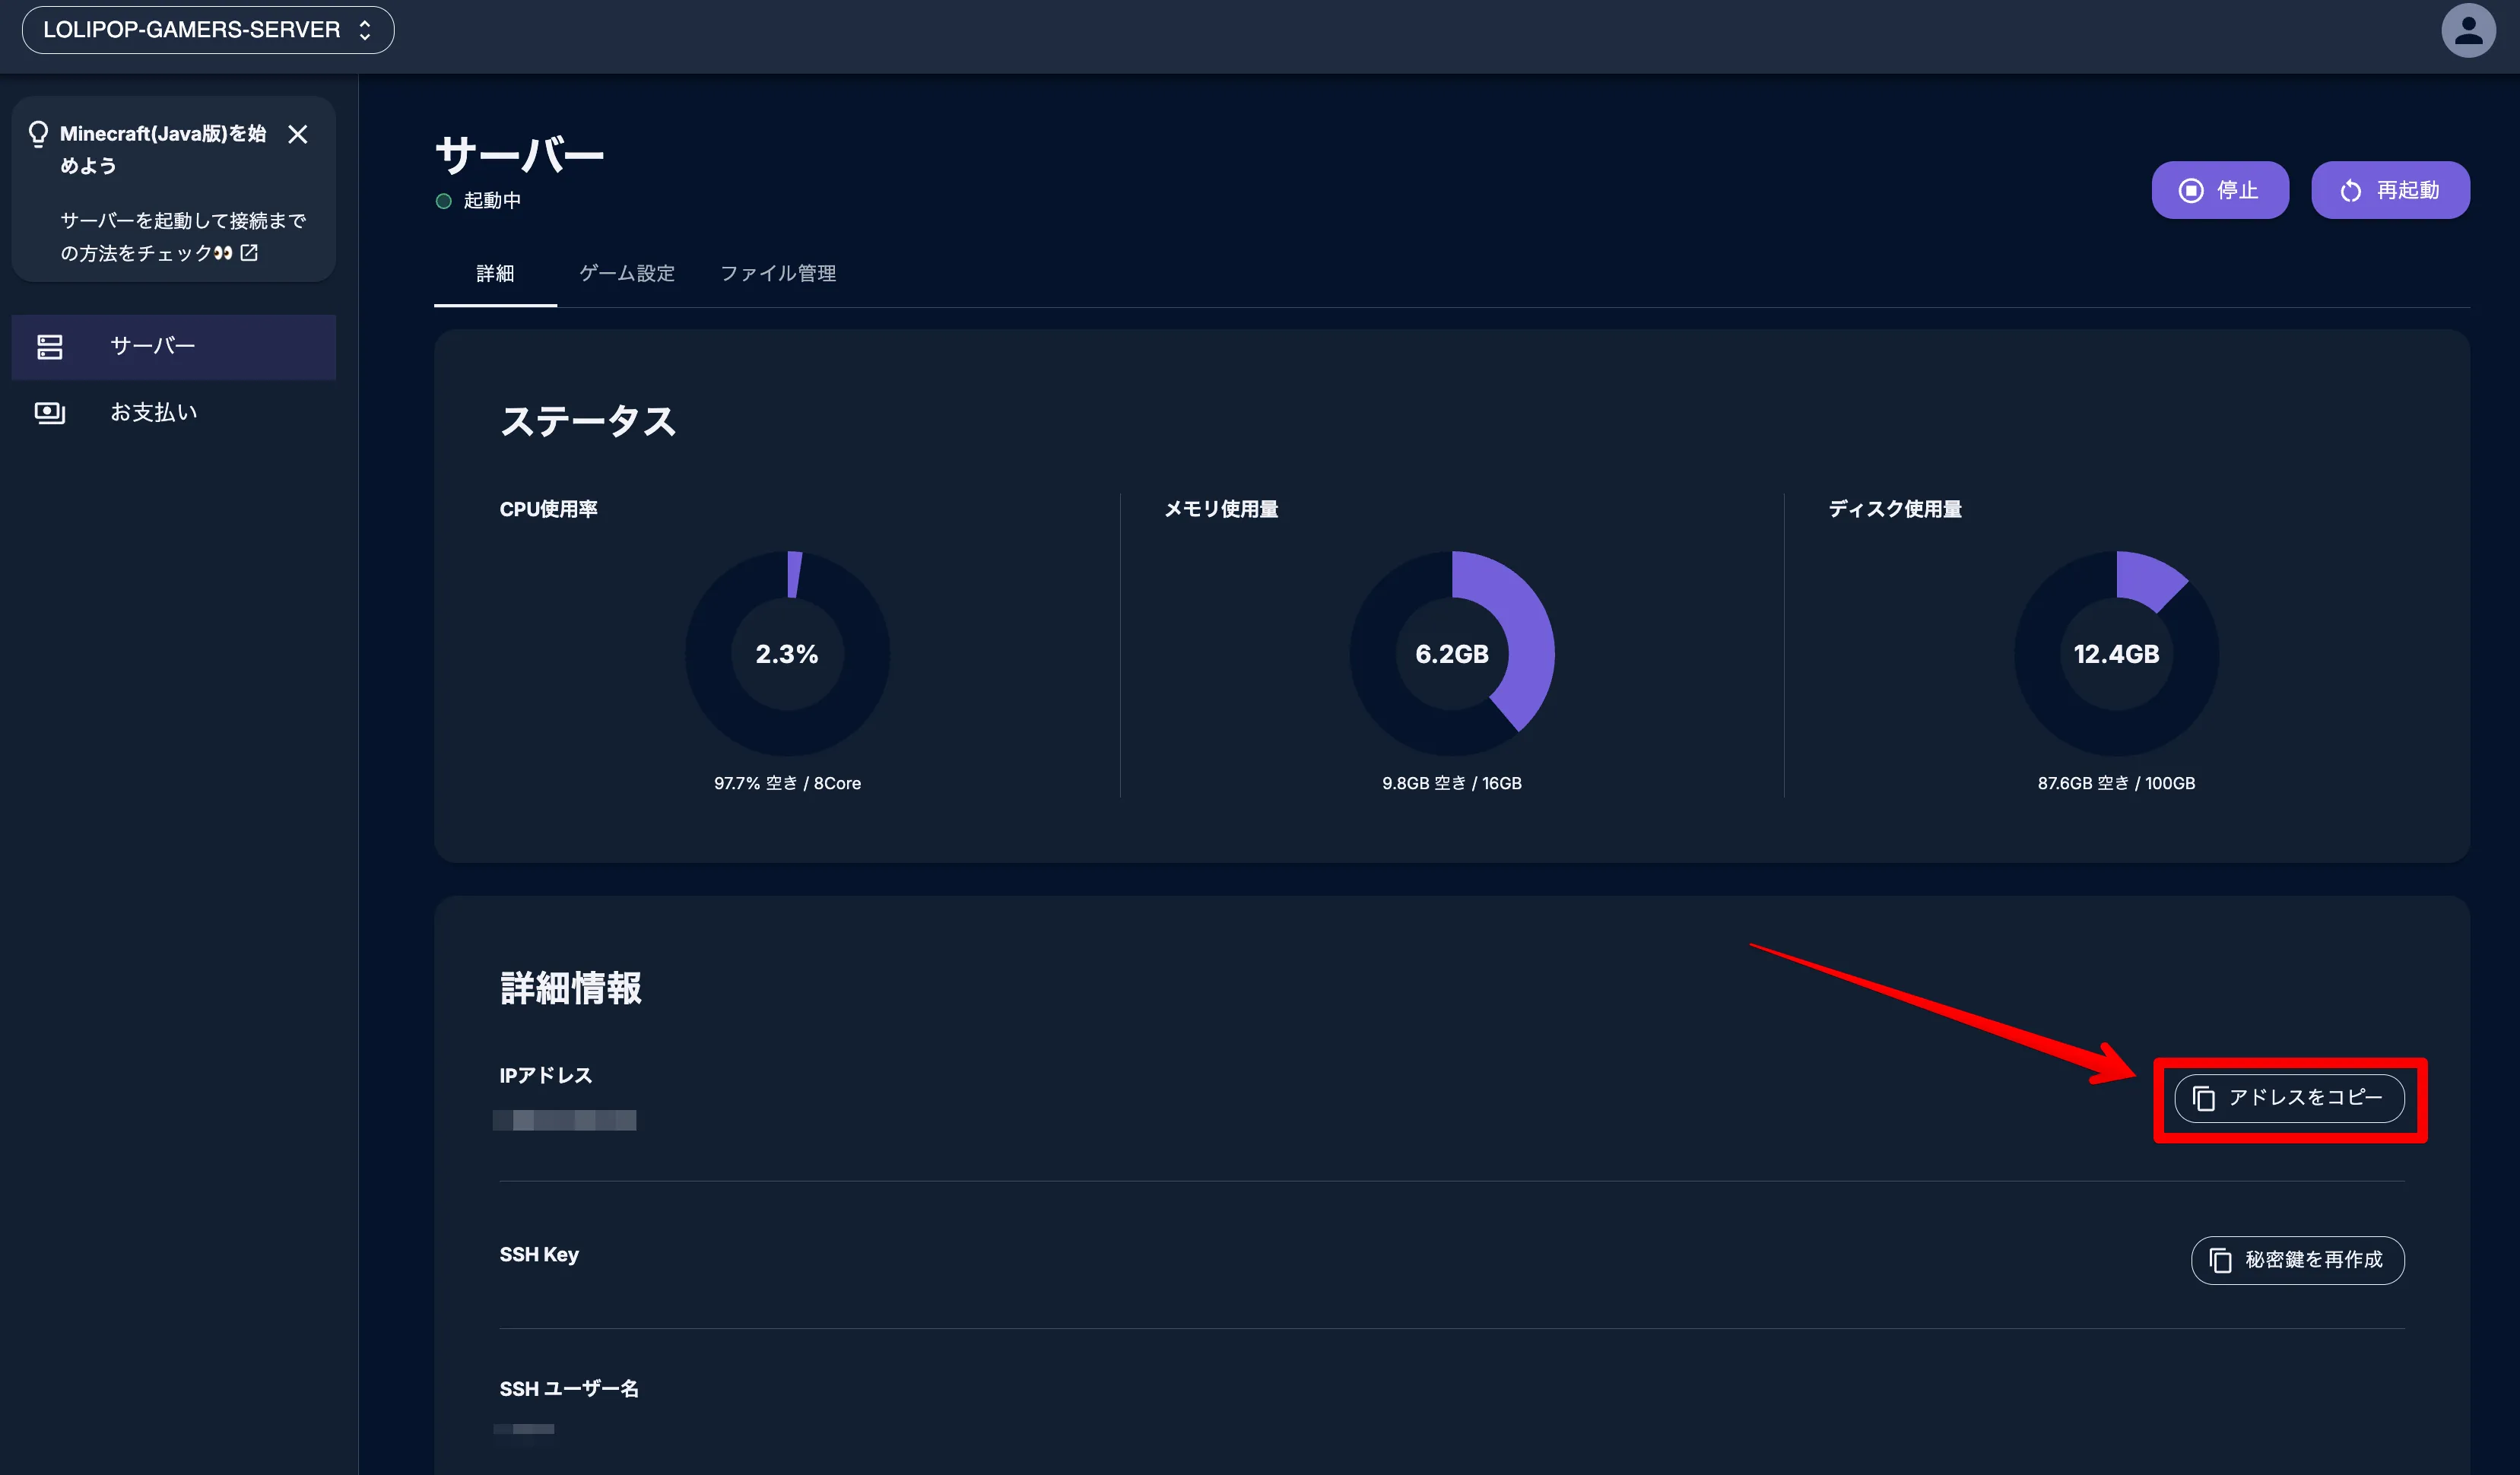This screenshot has height=1475, width=2520.
Task: Click the CPU使用率 label
Action: (548, 509)
